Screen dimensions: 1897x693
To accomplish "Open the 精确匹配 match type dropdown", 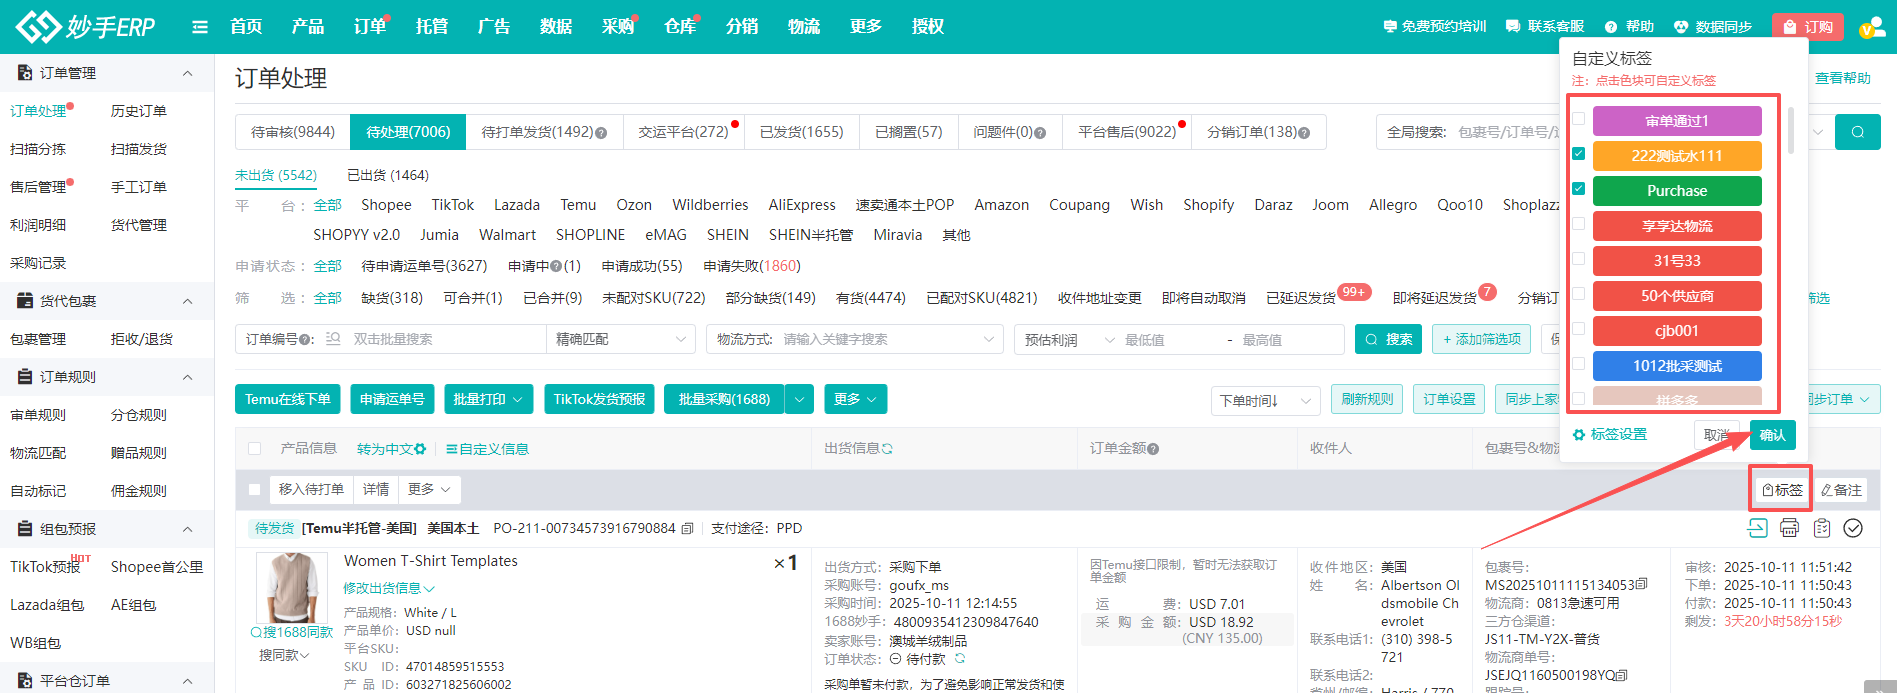I will 620,340.
